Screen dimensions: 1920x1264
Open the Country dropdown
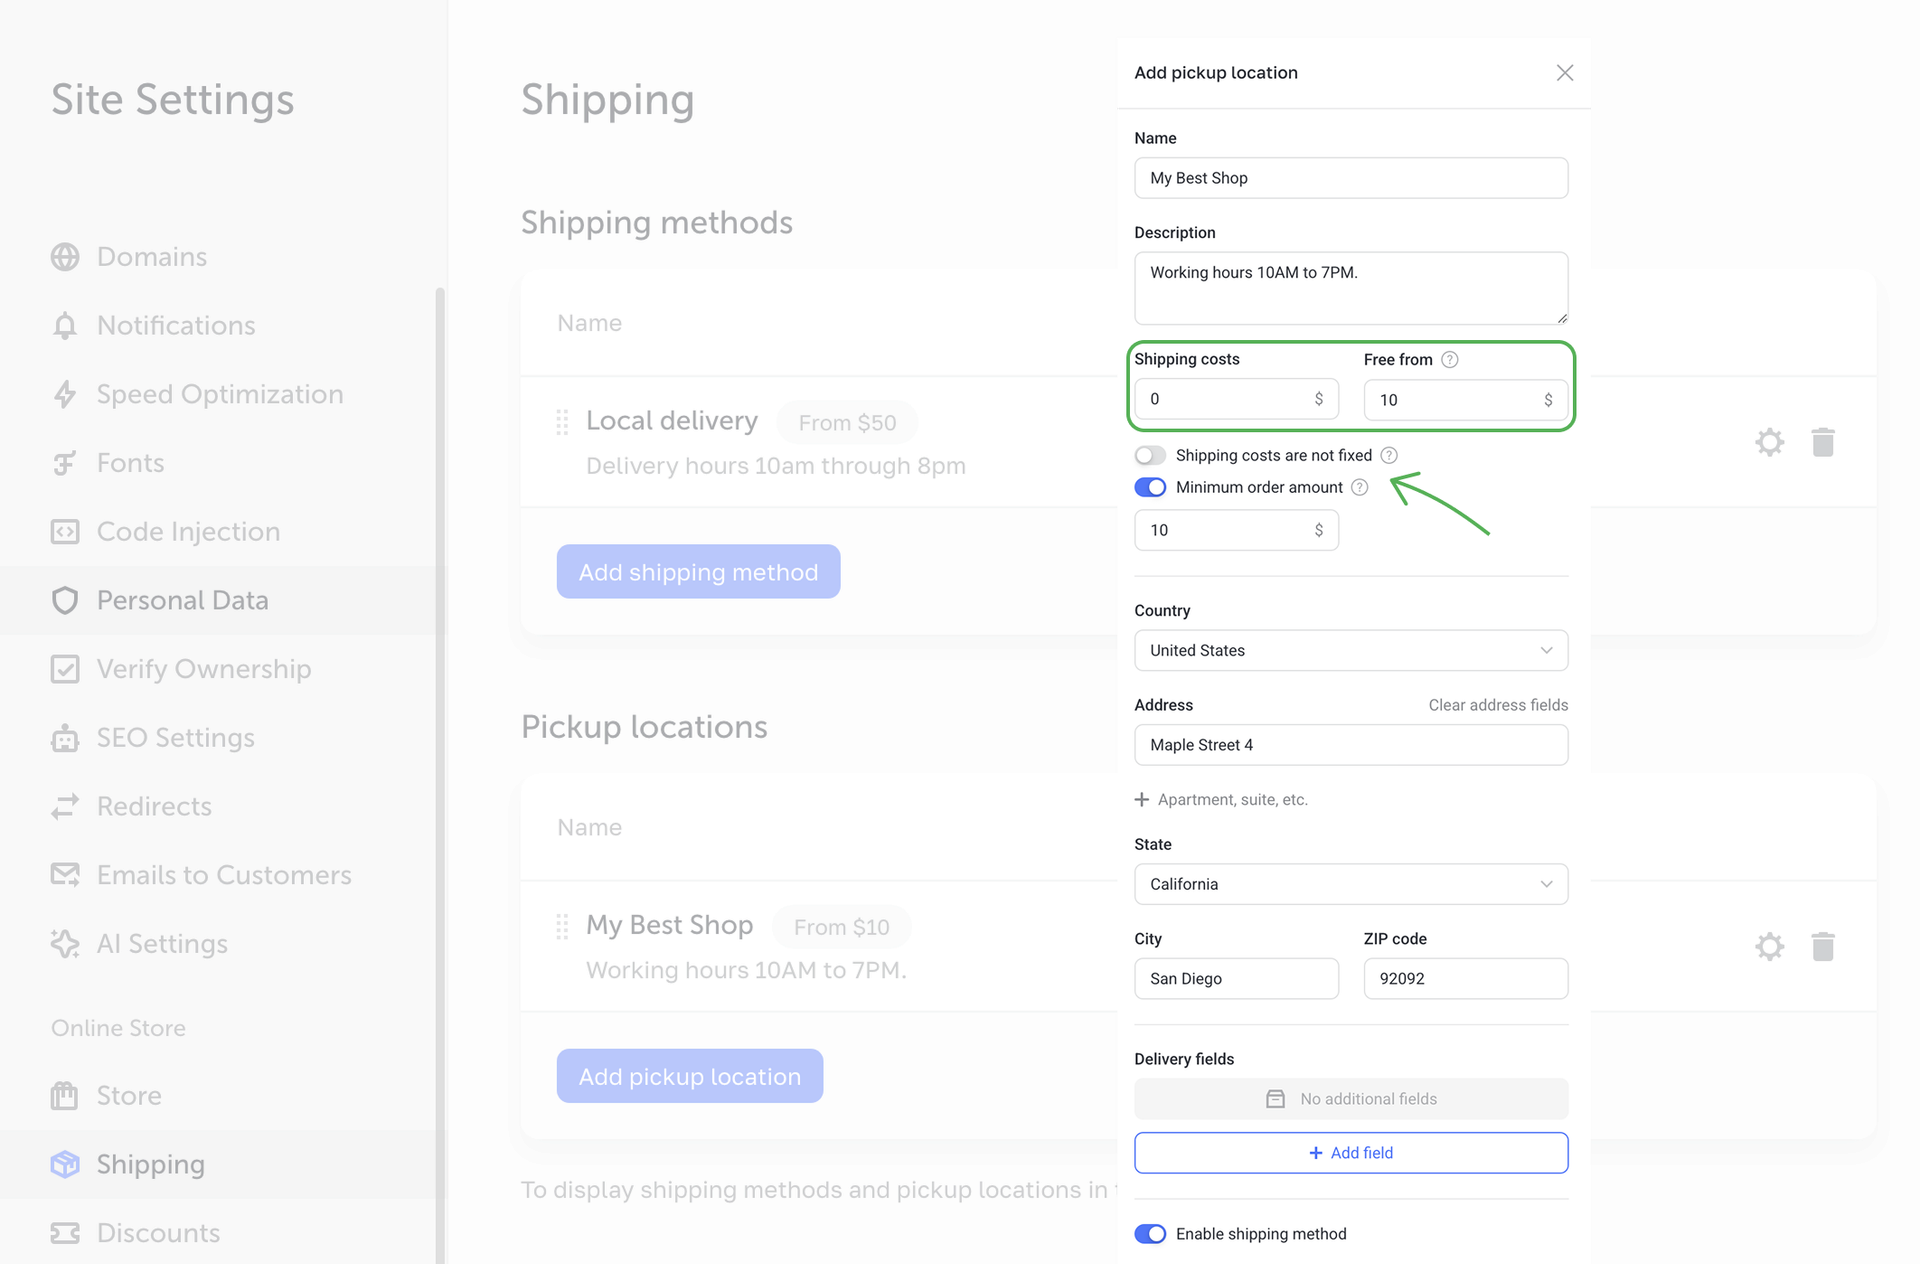1350,650
